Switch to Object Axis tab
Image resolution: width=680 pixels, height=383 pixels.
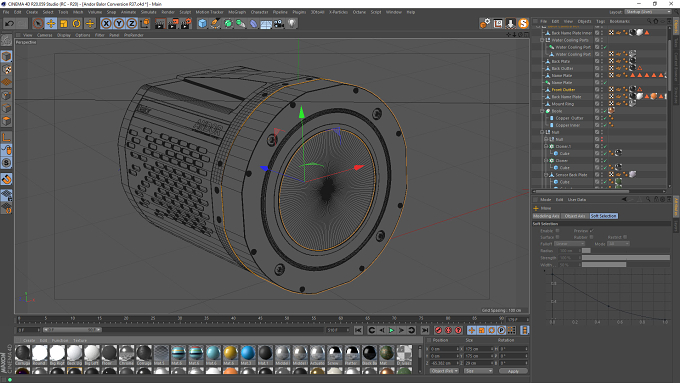pyautogui.click(x=575, y=216)
